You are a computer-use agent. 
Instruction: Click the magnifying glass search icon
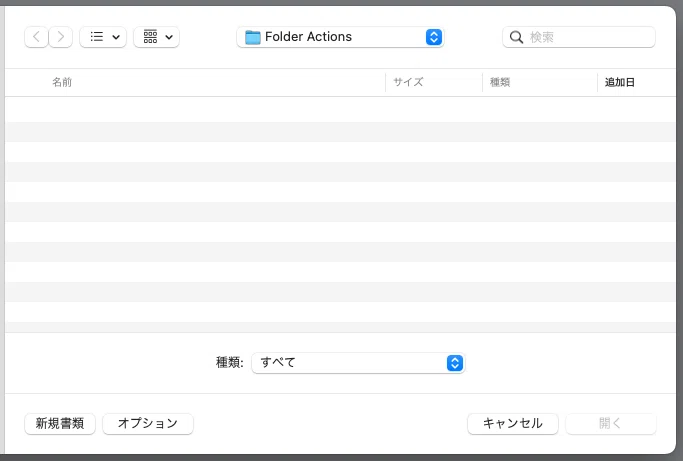[x=516, y=37]
